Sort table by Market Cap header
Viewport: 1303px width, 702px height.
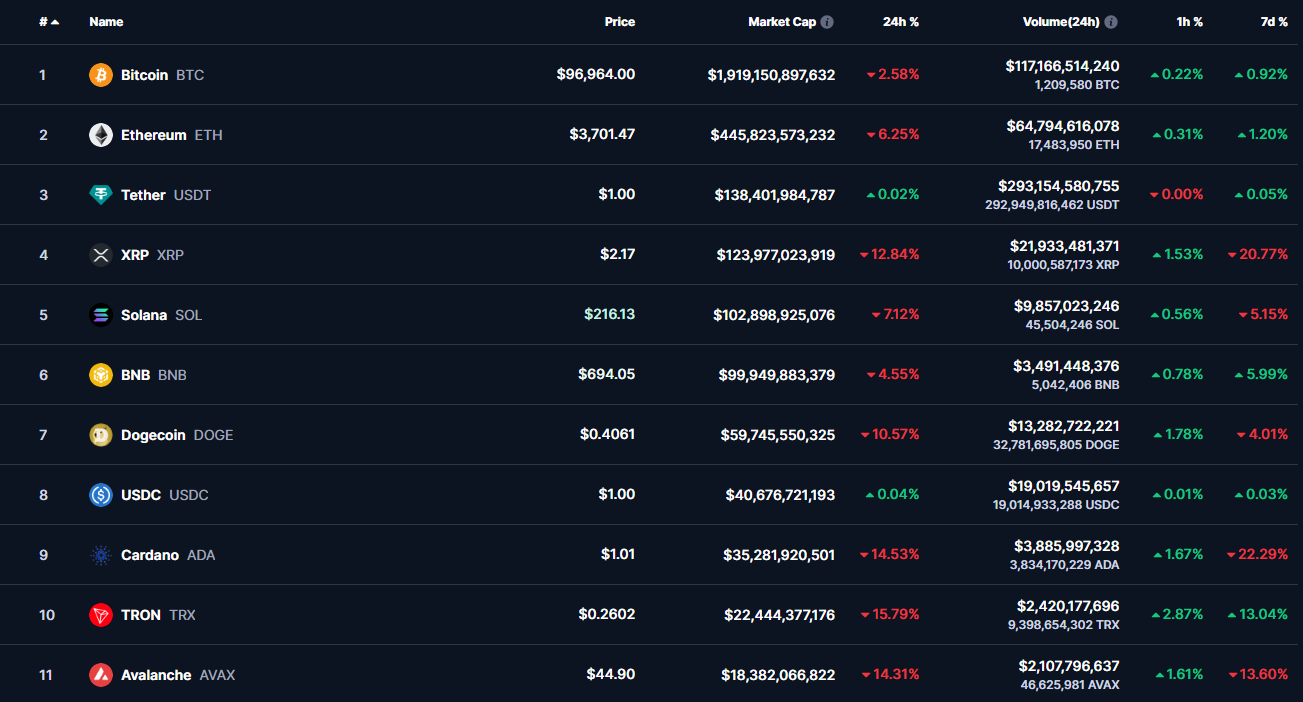coord(782,22)
